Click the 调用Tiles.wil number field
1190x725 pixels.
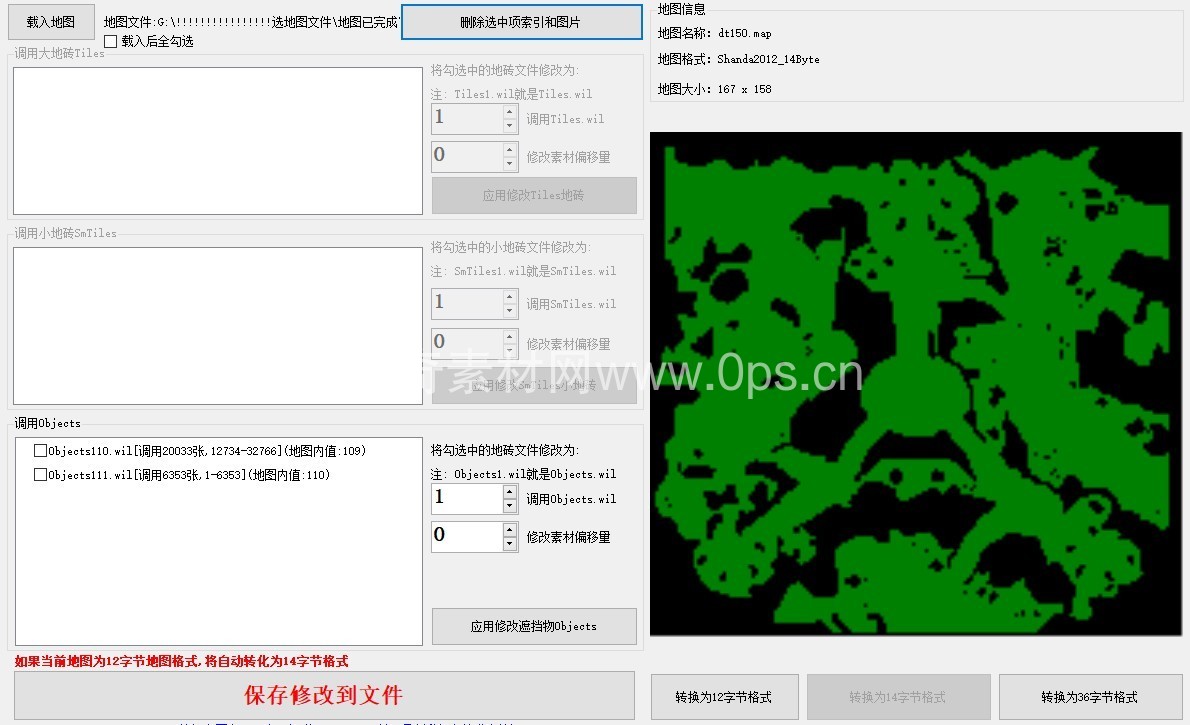coord(466,118)
